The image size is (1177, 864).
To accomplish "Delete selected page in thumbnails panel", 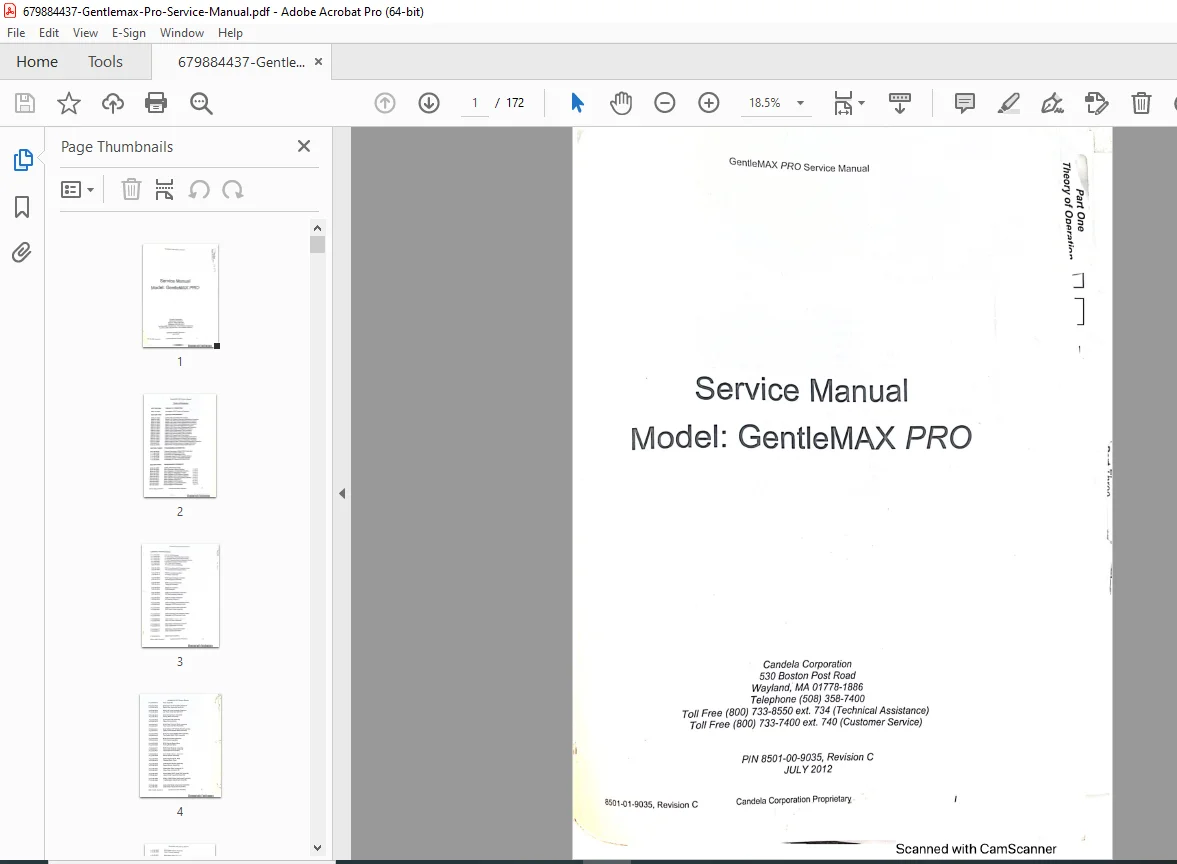I will [x=131, y=190].
